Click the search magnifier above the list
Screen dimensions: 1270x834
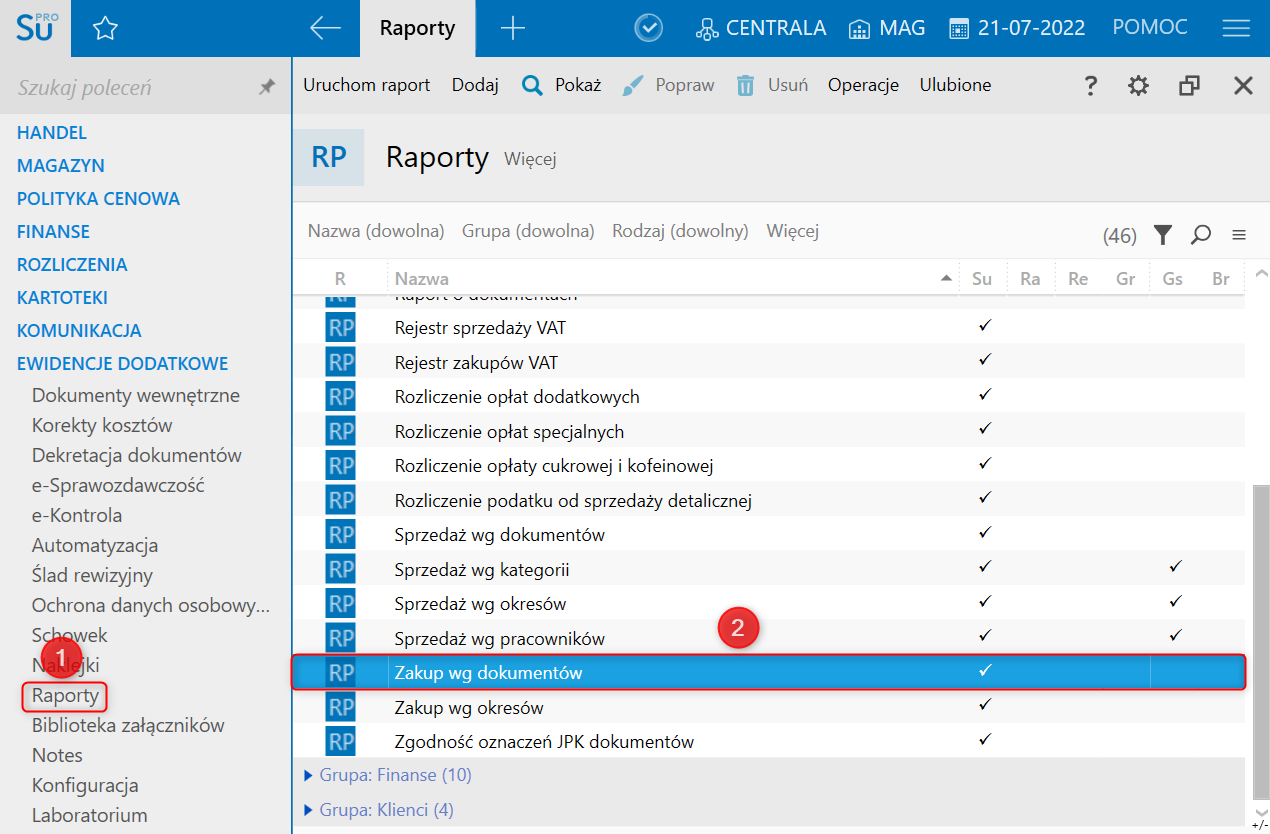click(x=1201, y=235)
